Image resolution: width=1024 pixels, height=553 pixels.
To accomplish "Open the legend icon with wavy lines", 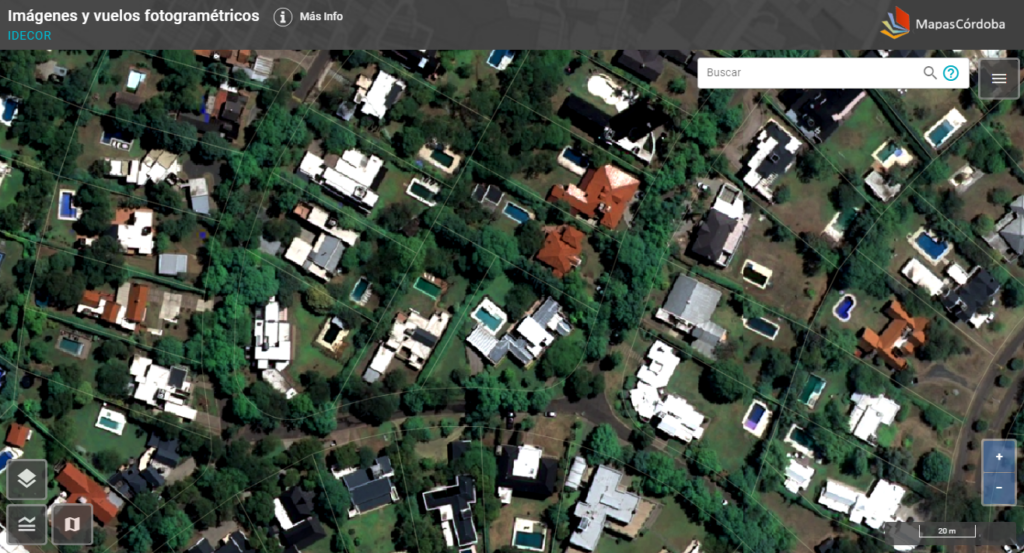I will (27, 524).
